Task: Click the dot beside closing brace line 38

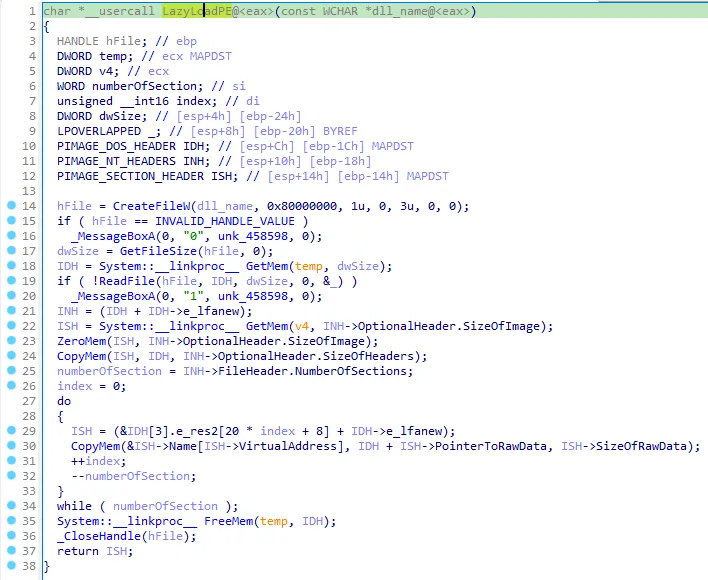Action: pyautogui.click(x=11, y=565)
